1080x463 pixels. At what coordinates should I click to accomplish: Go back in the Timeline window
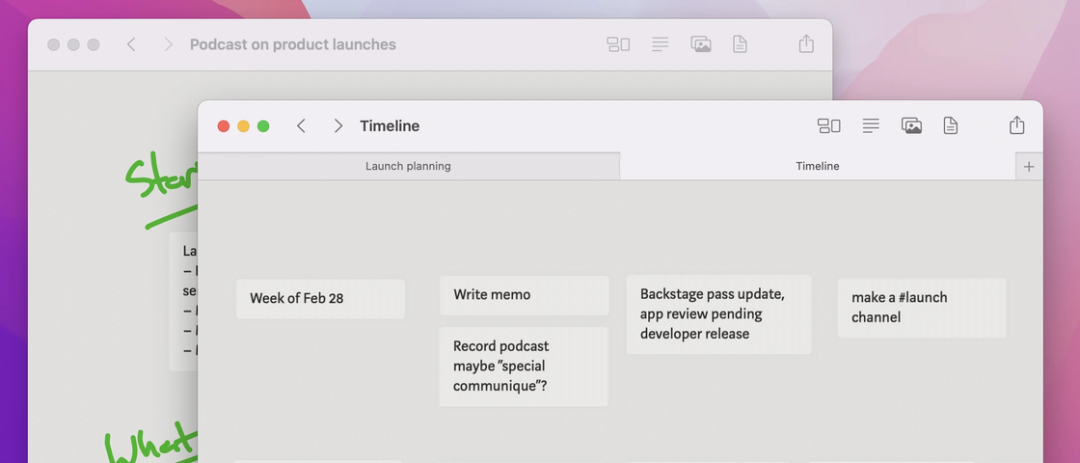coord(301,126)
